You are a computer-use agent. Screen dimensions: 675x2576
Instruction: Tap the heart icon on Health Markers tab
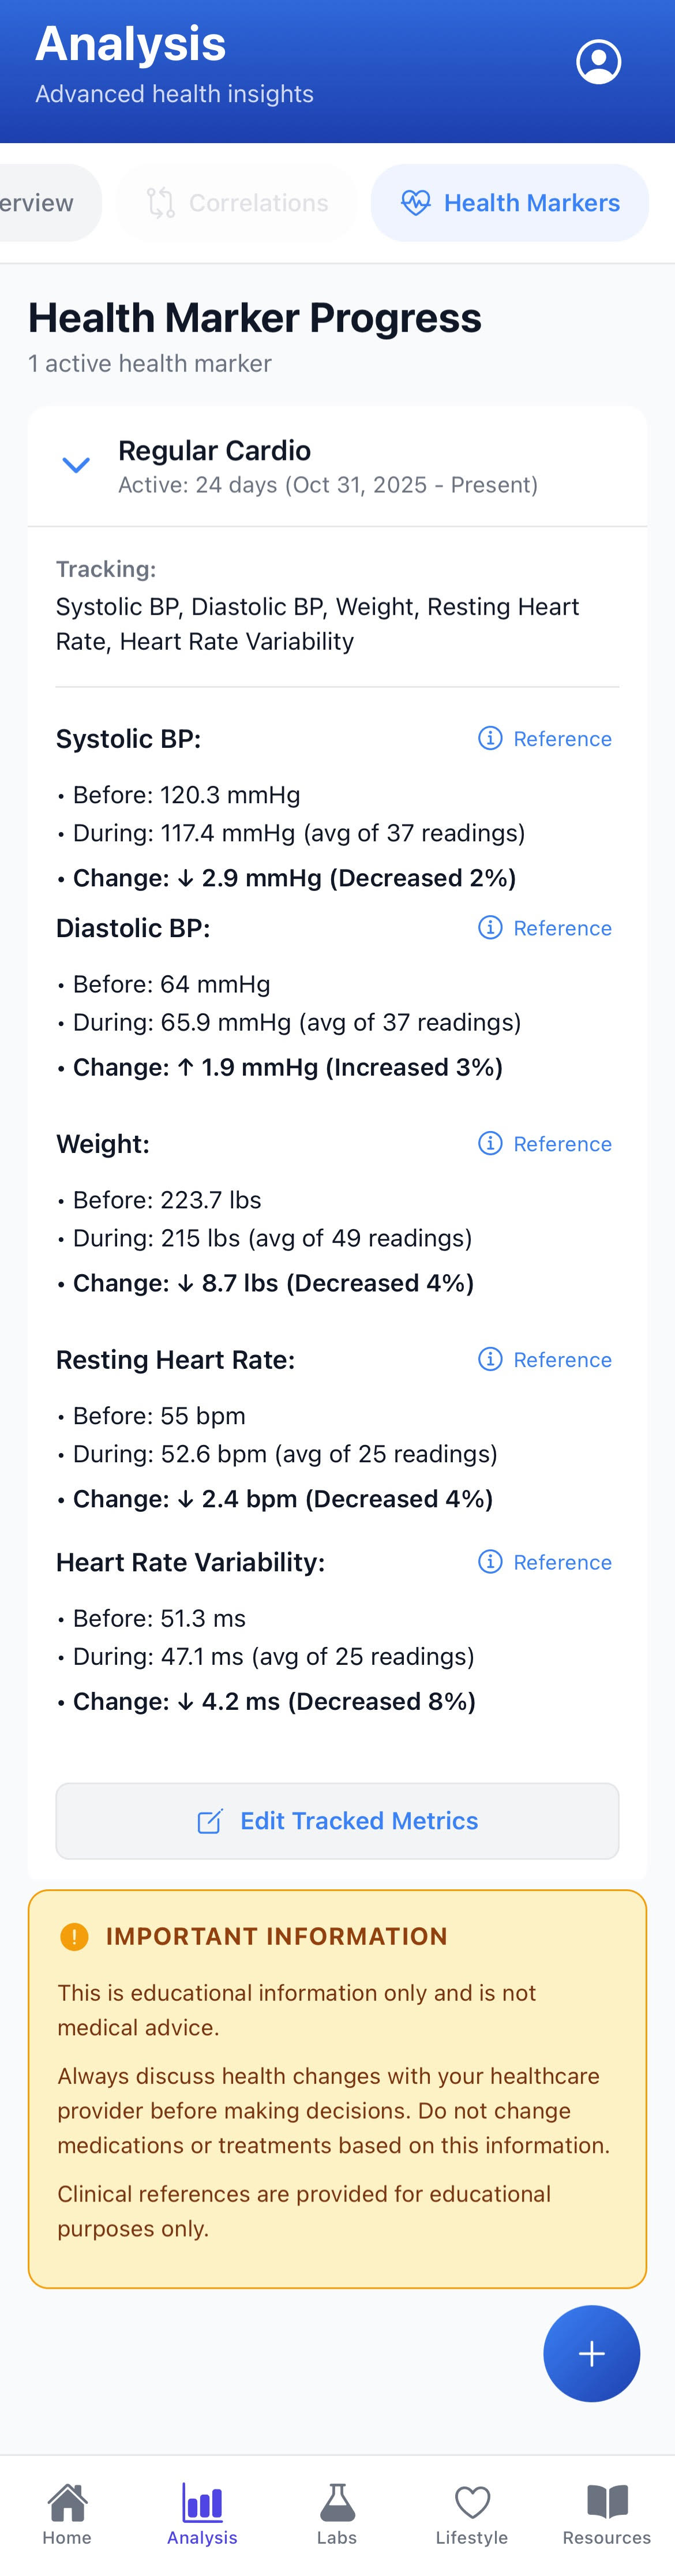point(415,203)
